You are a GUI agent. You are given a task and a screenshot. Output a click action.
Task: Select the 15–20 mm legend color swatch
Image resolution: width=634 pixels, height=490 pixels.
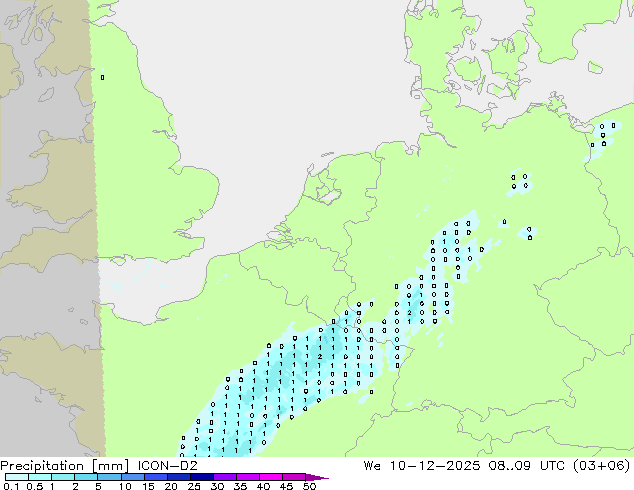pyautogui.click(x=155, y=477)
